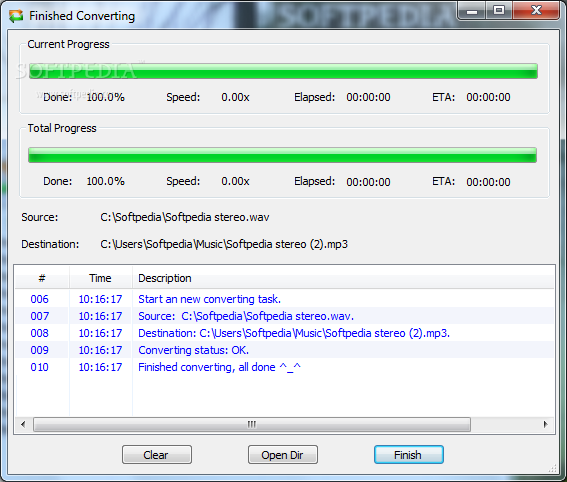Viewport: 567px width, 482px height.
Task: Select log entry number 007
Action: click(x=39, y=316)
